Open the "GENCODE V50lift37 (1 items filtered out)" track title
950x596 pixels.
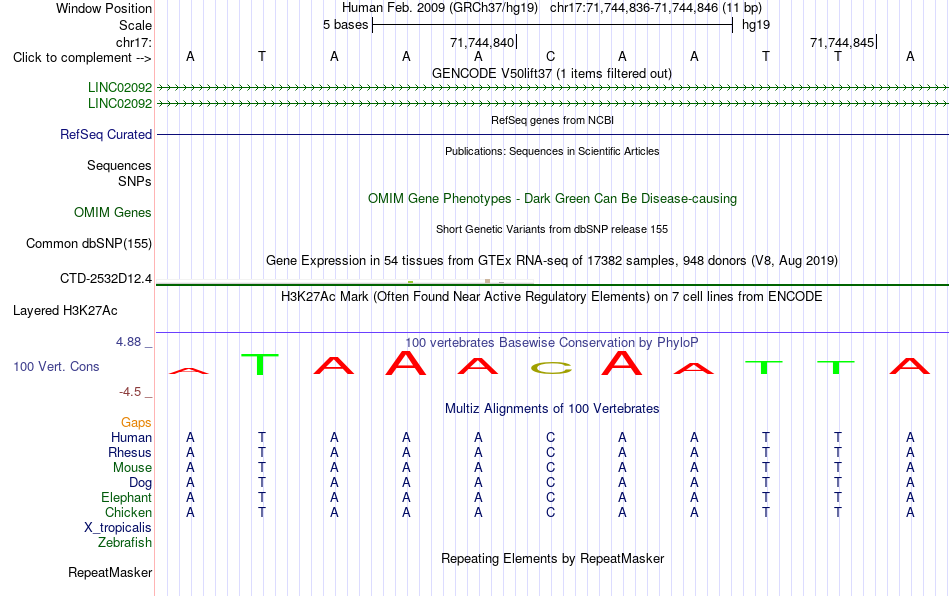(552, 73)
